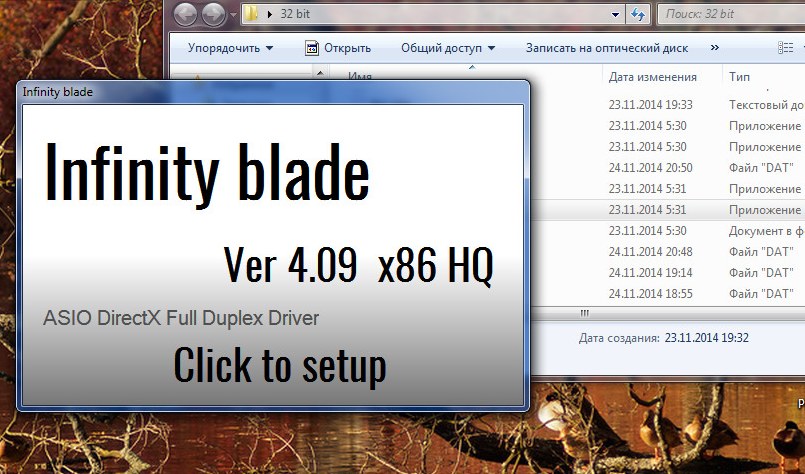Select the 'Текстовый до' type cell
Image resolution: width=805 pixels, height=474 pixels.
click(766, 105)
